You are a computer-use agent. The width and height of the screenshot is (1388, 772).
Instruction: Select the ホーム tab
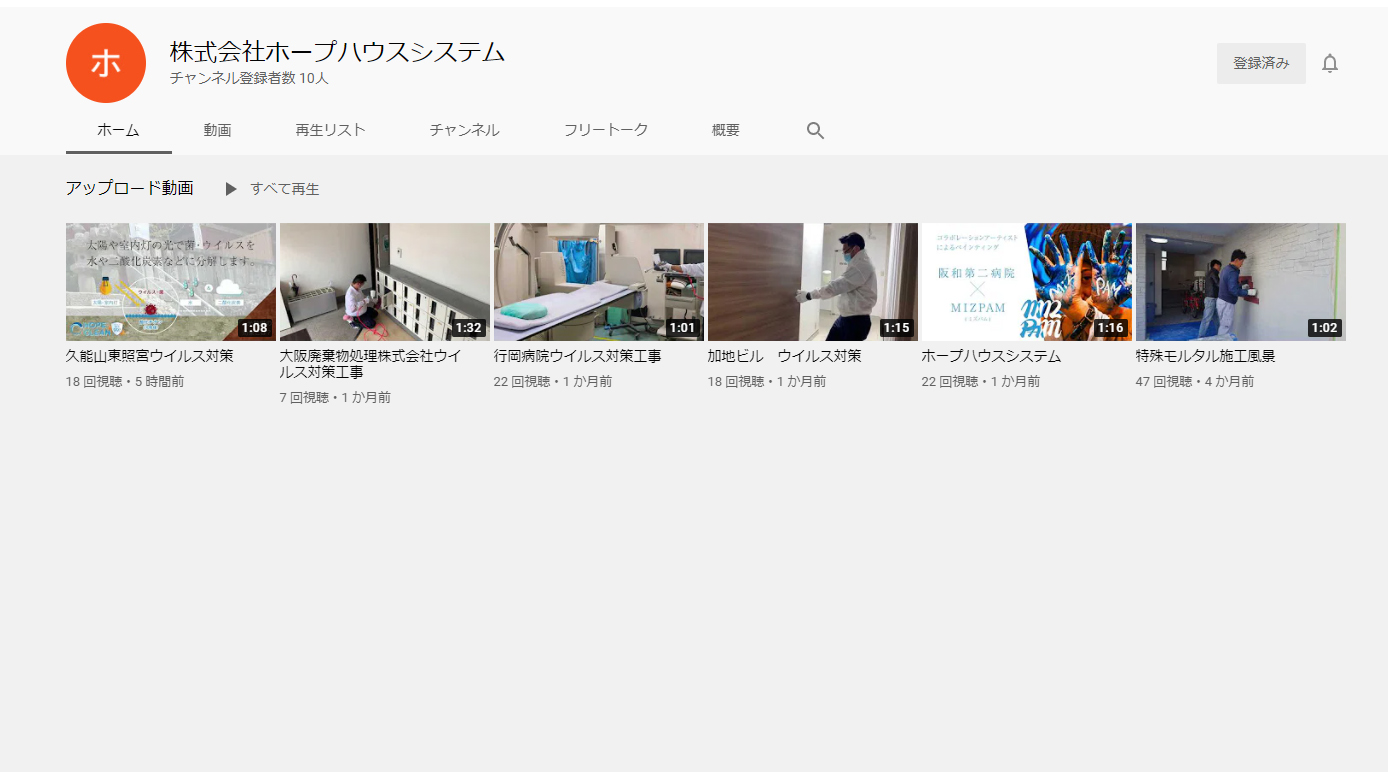pyautogui.click(x=118, y=130)
